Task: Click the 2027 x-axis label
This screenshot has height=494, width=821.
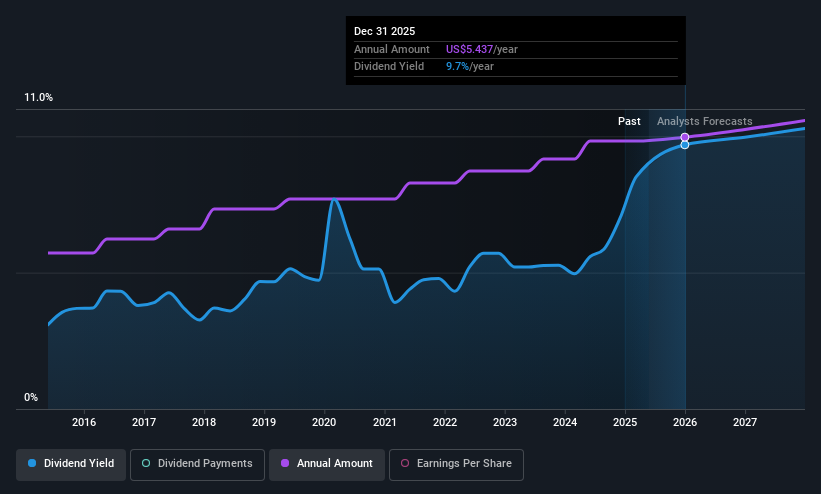Action: (745, 422)
